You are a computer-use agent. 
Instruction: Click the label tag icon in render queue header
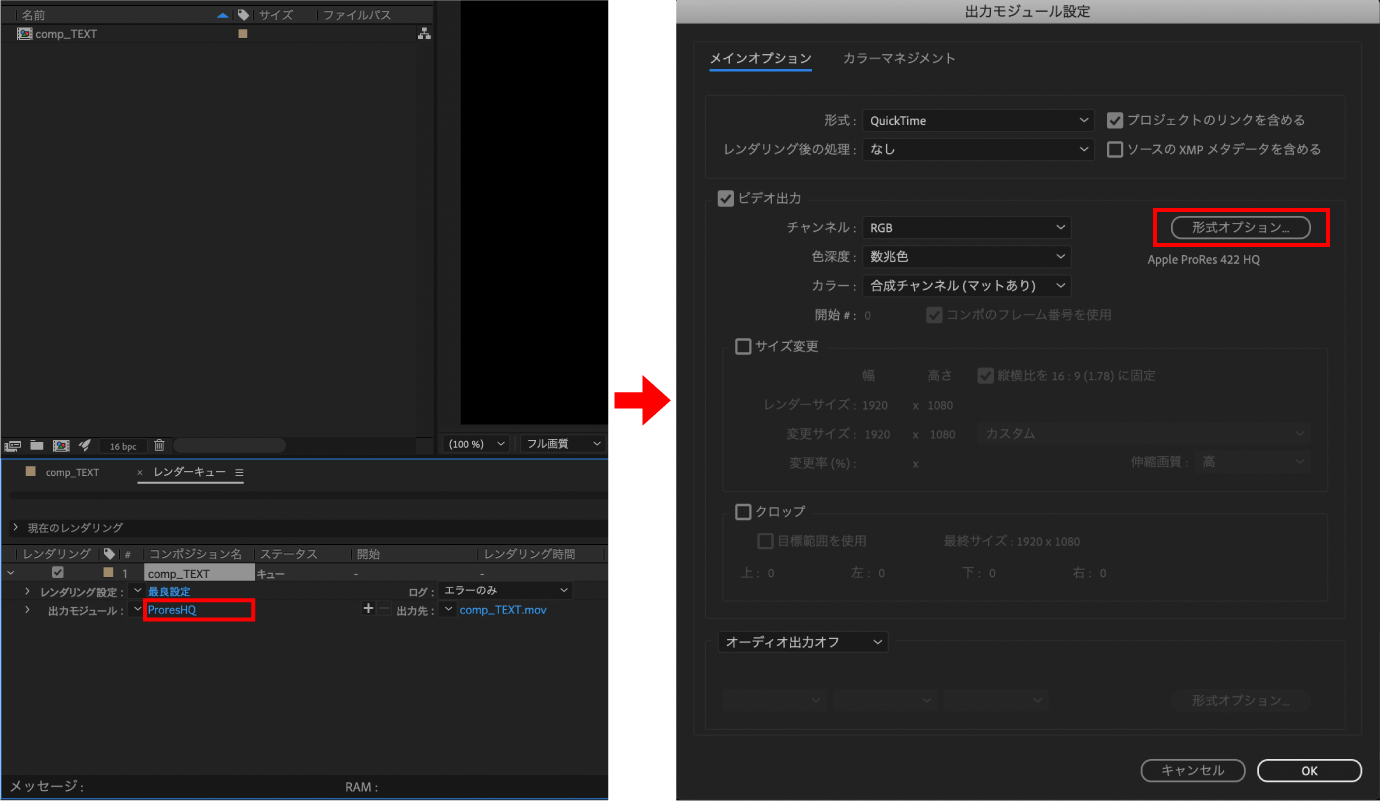point(109,554)
